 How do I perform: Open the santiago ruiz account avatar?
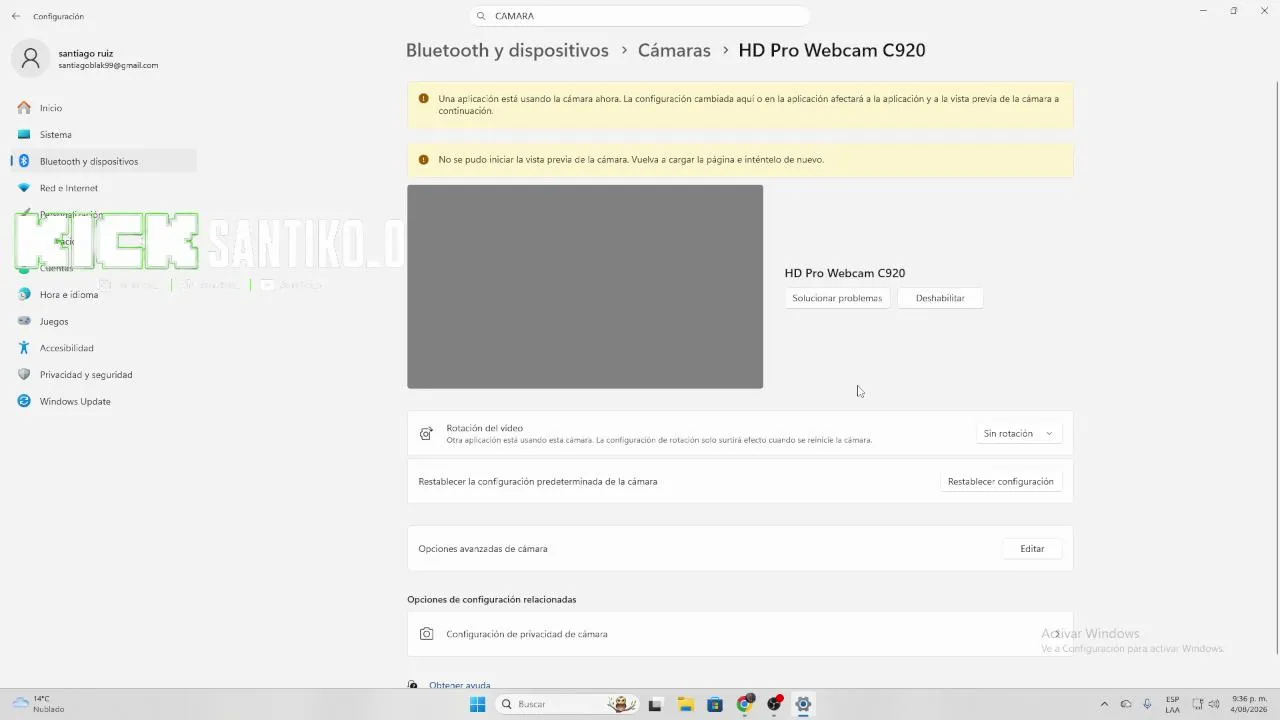31,59
